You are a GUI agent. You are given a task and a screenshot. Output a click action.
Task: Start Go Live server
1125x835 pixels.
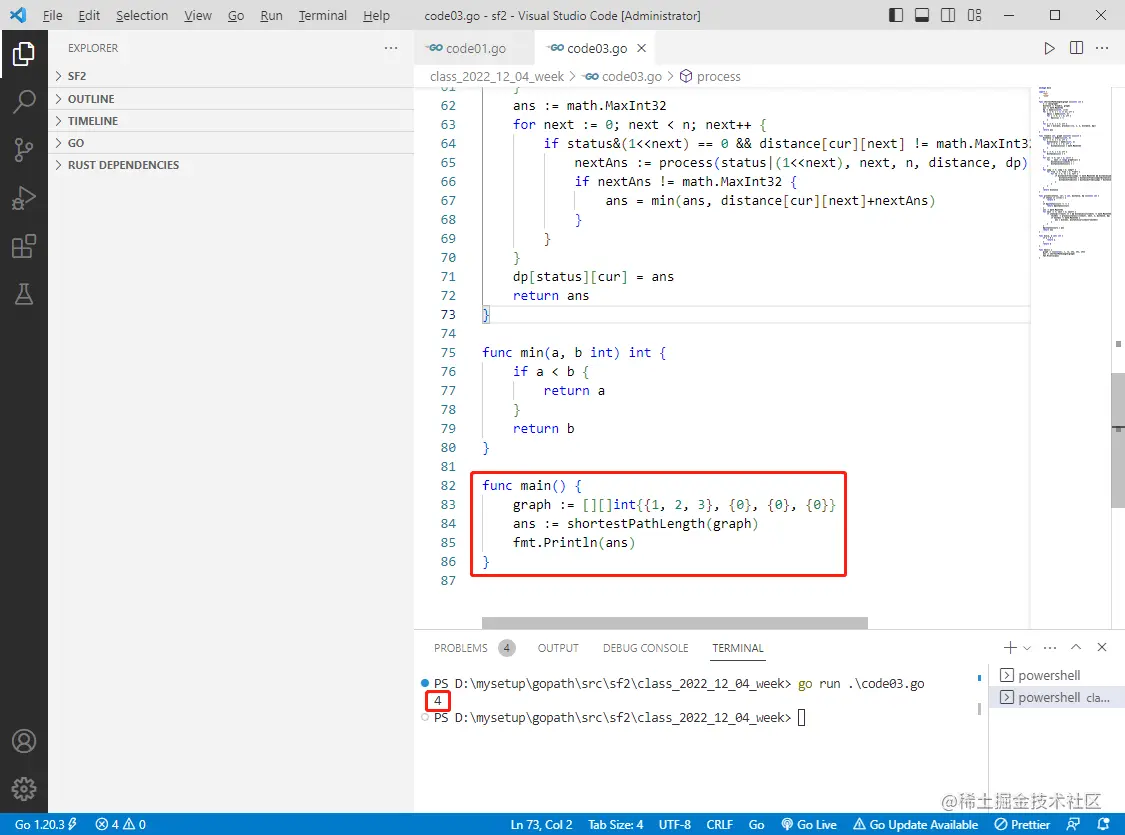click(809, 824)
